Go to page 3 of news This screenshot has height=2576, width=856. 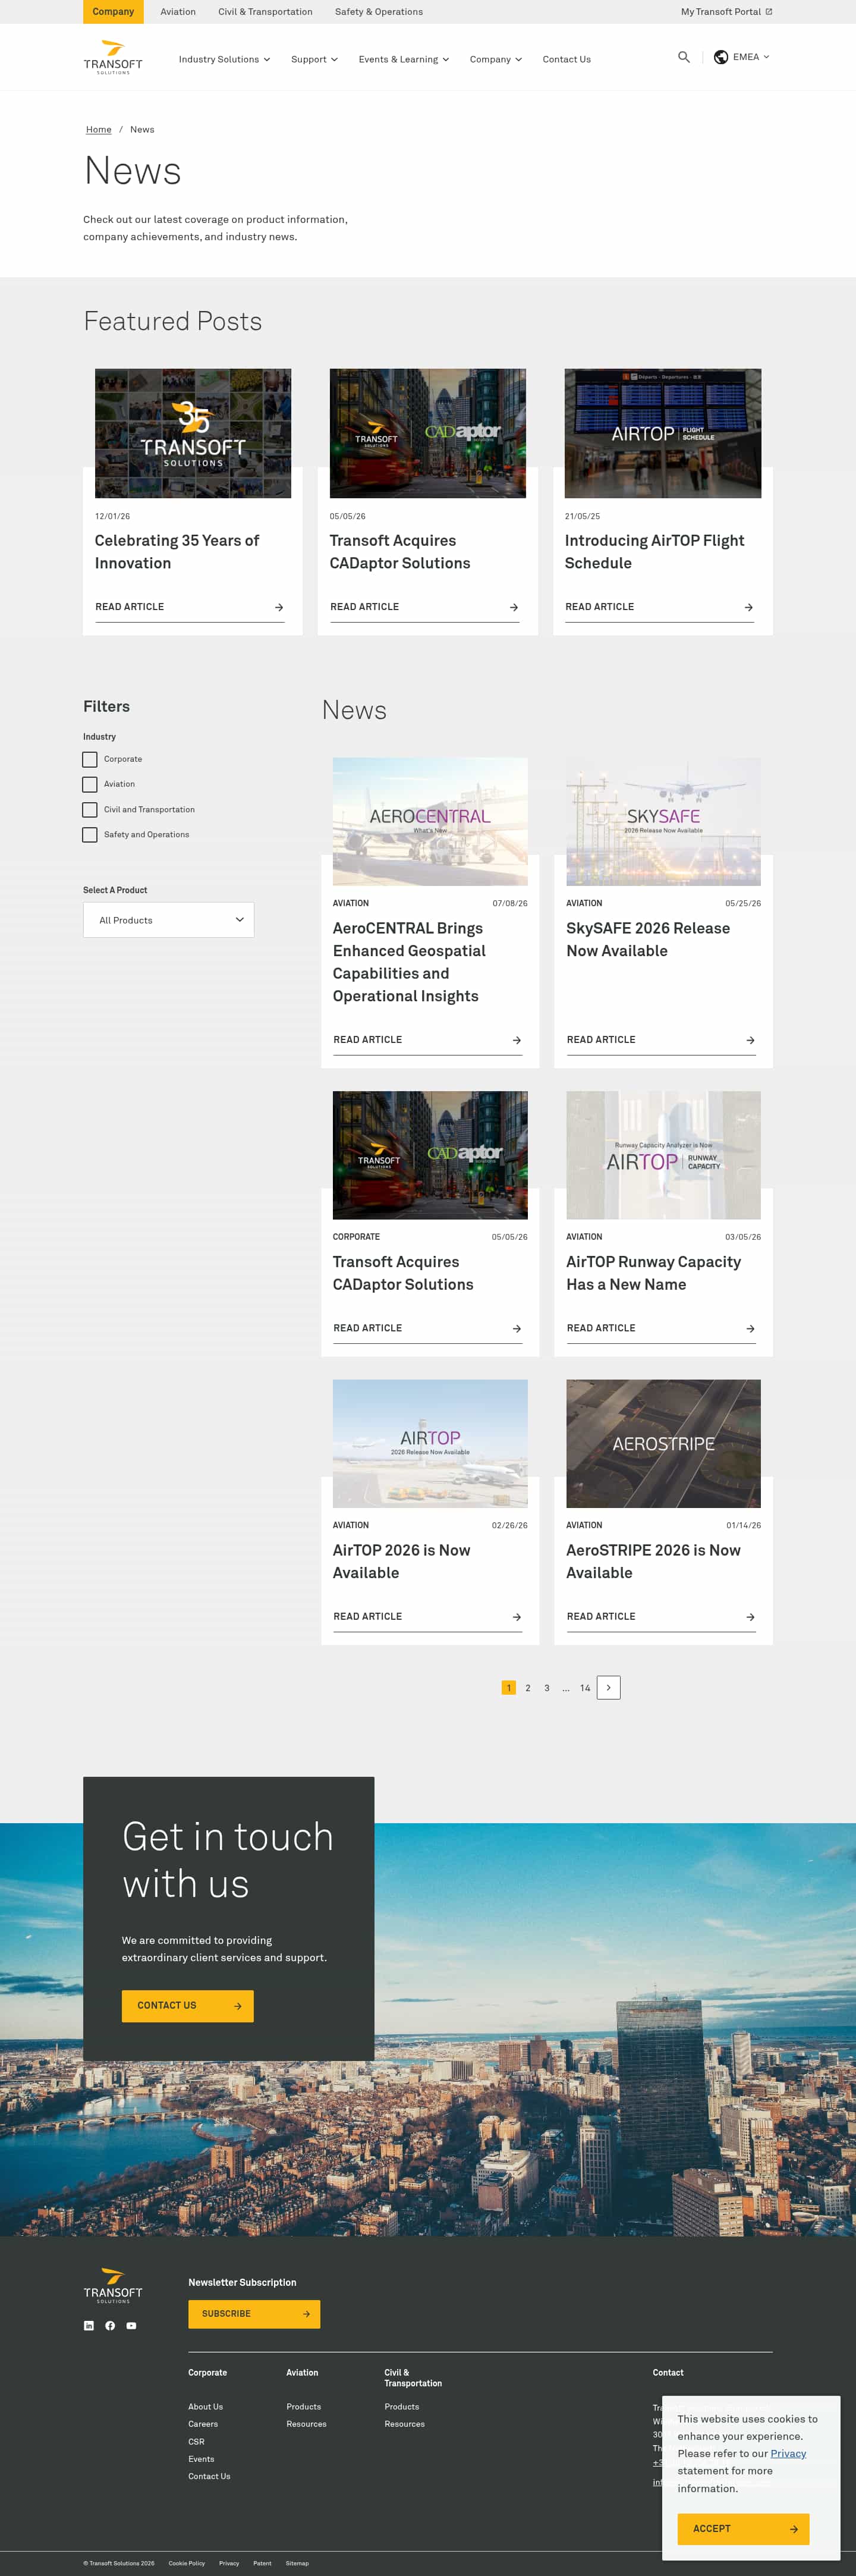[547, 1688]
